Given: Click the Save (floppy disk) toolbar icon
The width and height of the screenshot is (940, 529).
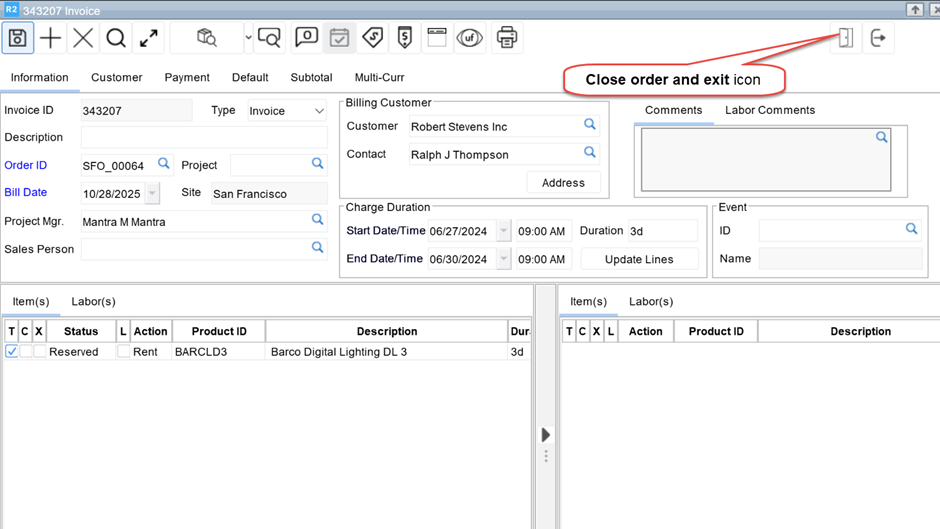Looking at the screenshot, I should (x=18, y=38).
